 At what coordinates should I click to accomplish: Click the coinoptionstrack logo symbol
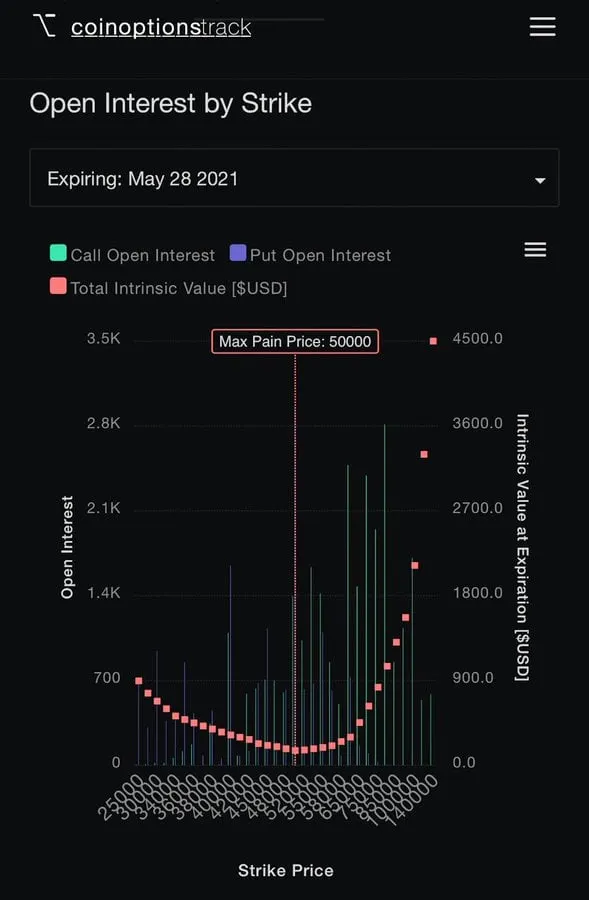coord(45,26)
